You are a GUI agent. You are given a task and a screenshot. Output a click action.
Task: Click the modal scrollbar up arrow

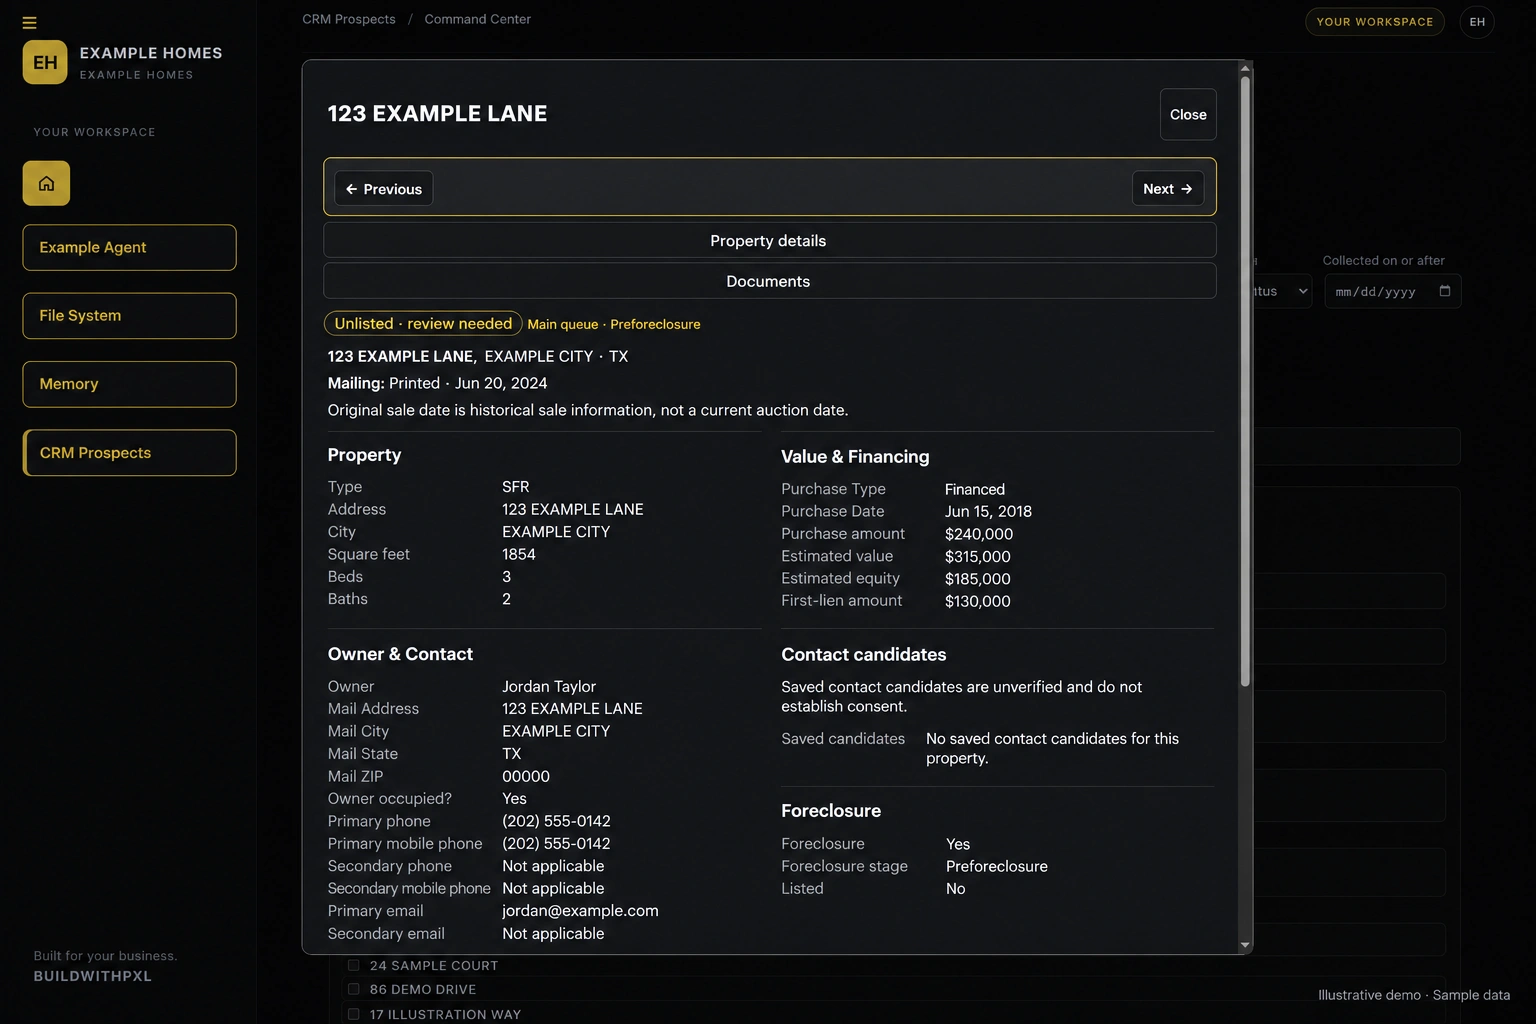pyautogui.click(x=1245, y=68)
